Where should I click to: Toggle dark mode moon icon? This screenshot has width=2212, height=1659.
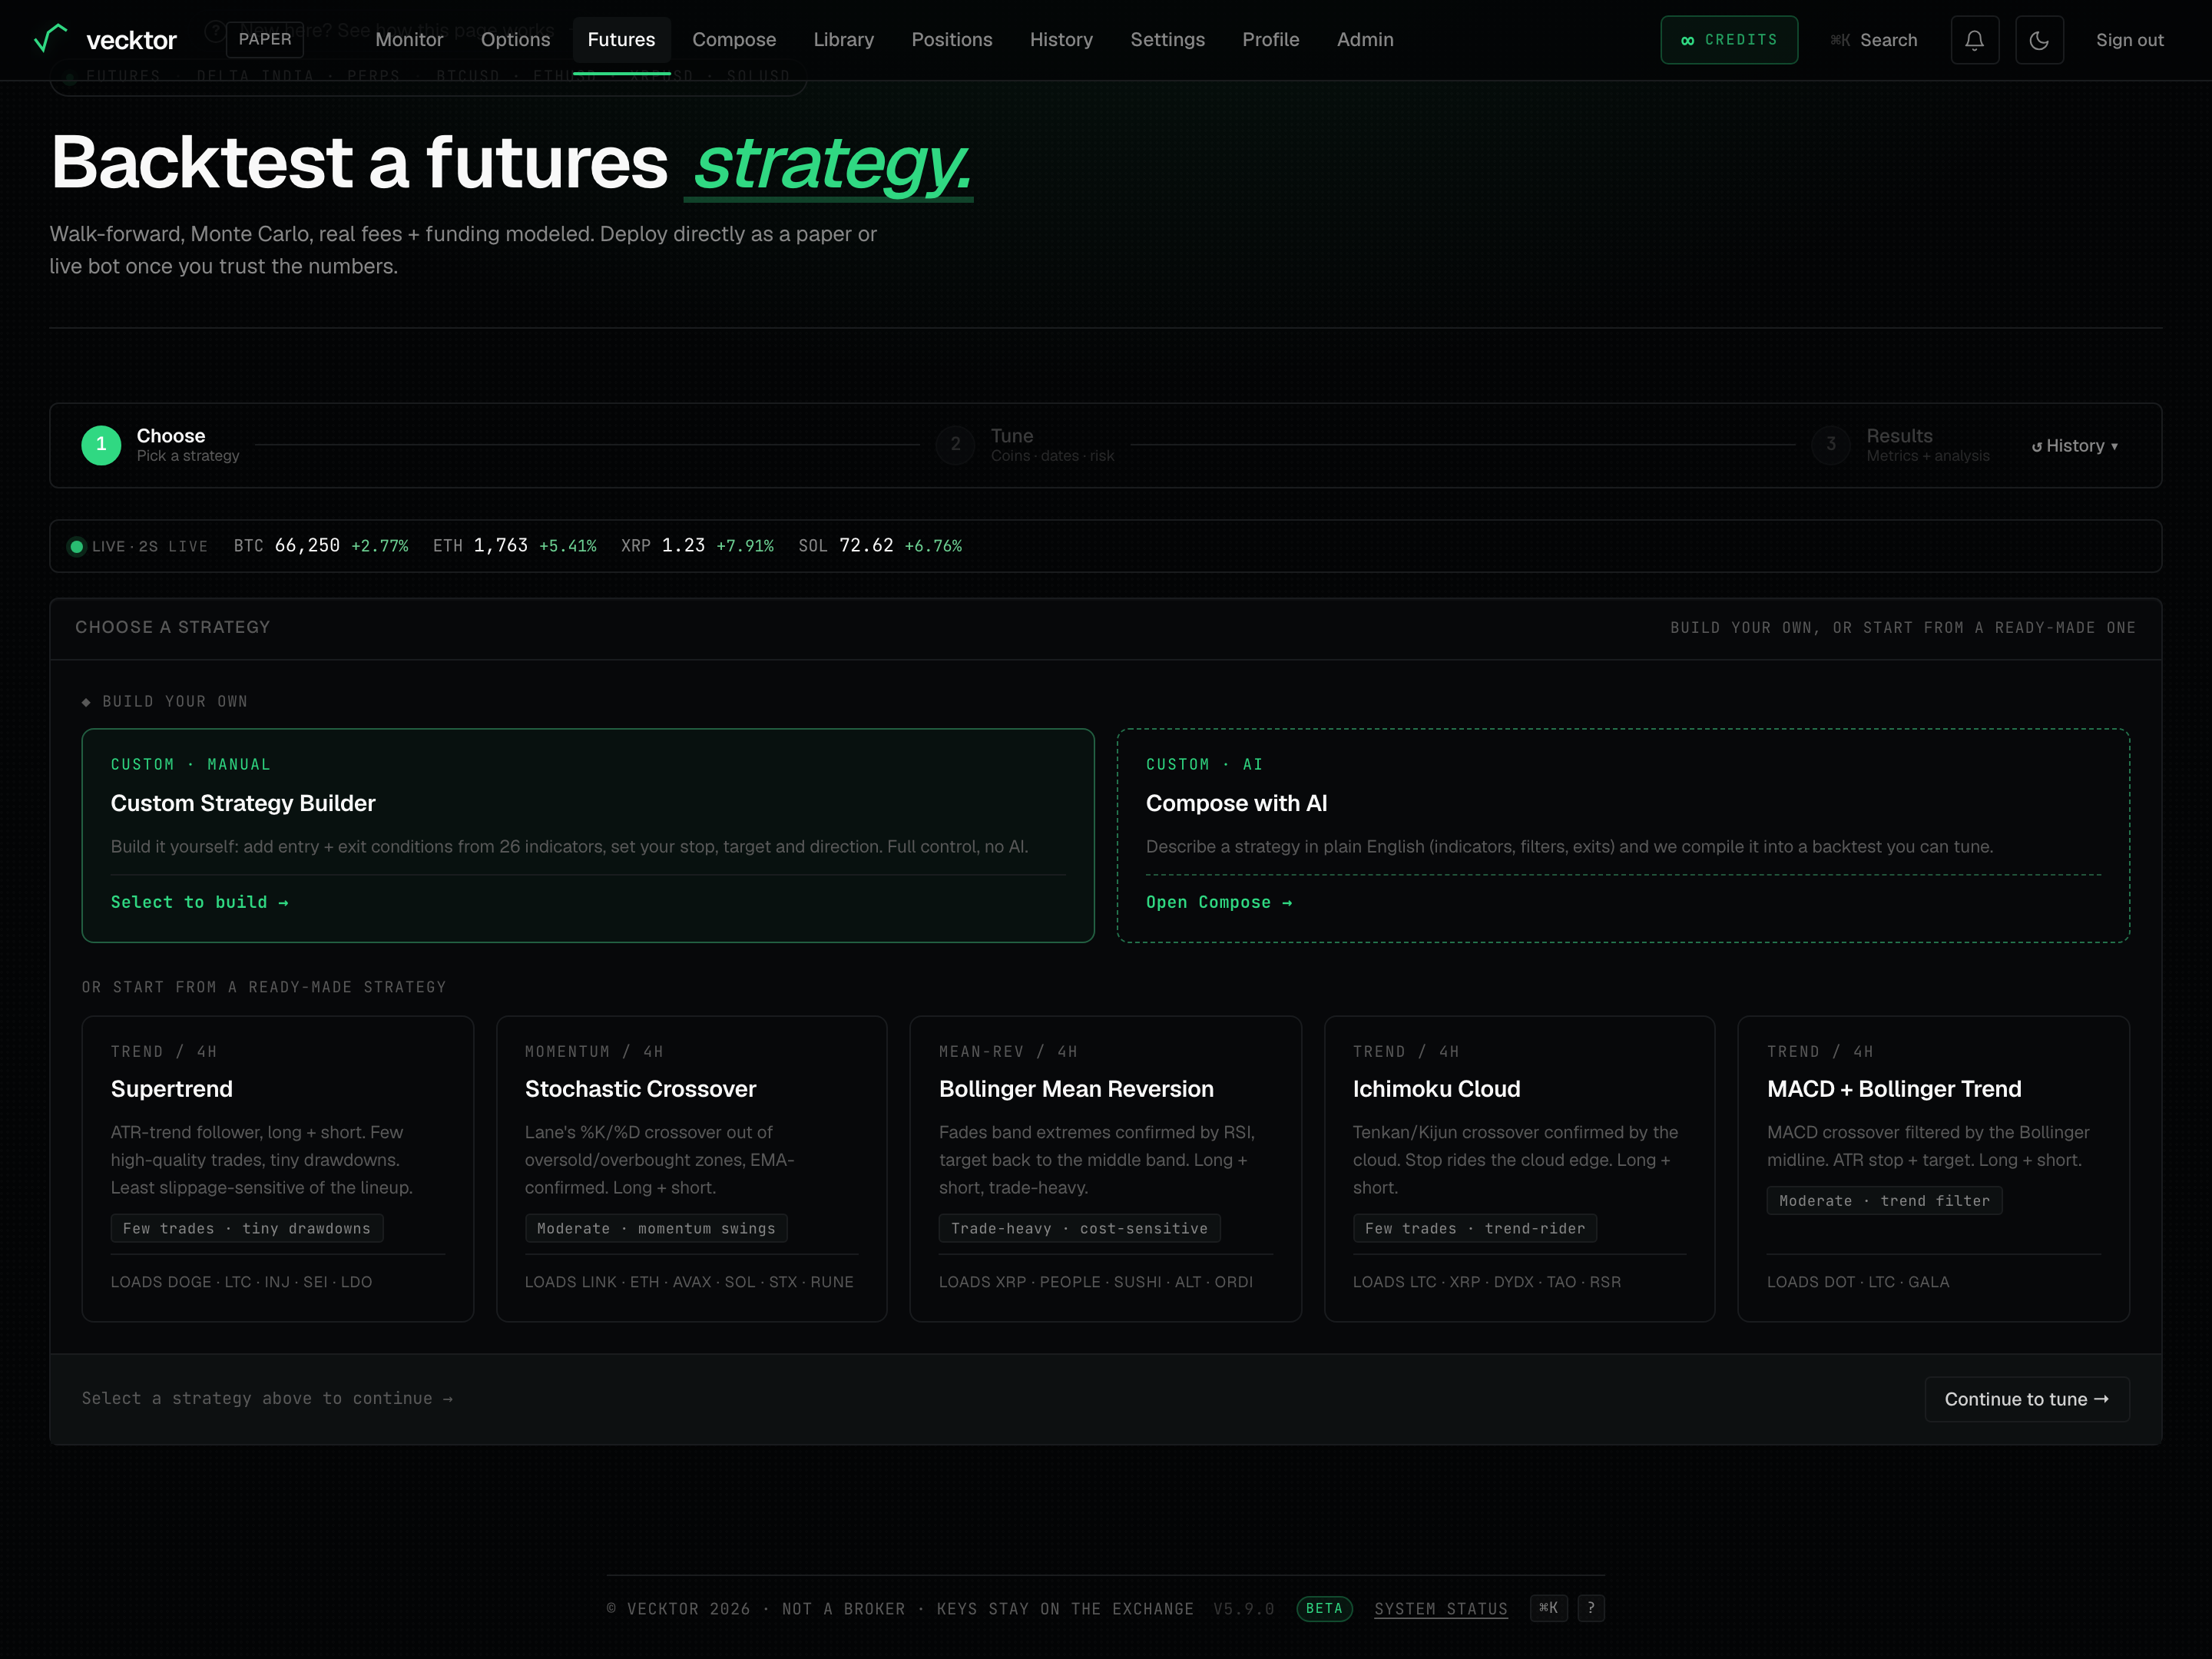click(x=2039, y=40)
